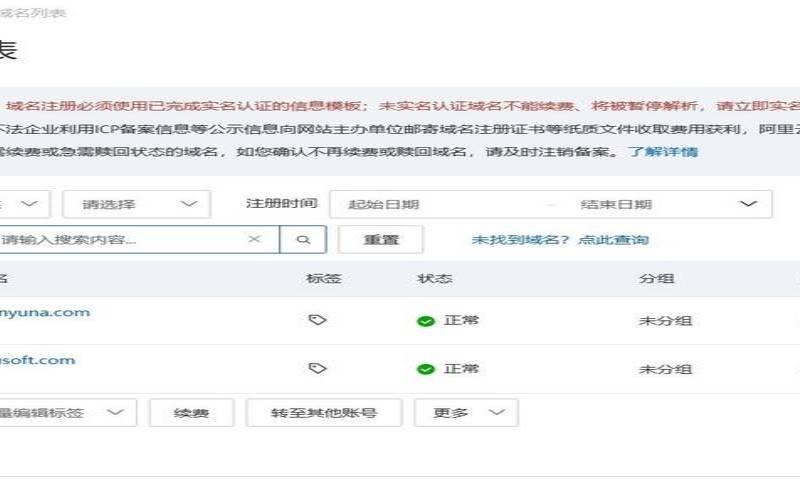Open the soft.com domain link
Image resolution: width=800 pixels, height=500 pixels.
tap(37, 360)
